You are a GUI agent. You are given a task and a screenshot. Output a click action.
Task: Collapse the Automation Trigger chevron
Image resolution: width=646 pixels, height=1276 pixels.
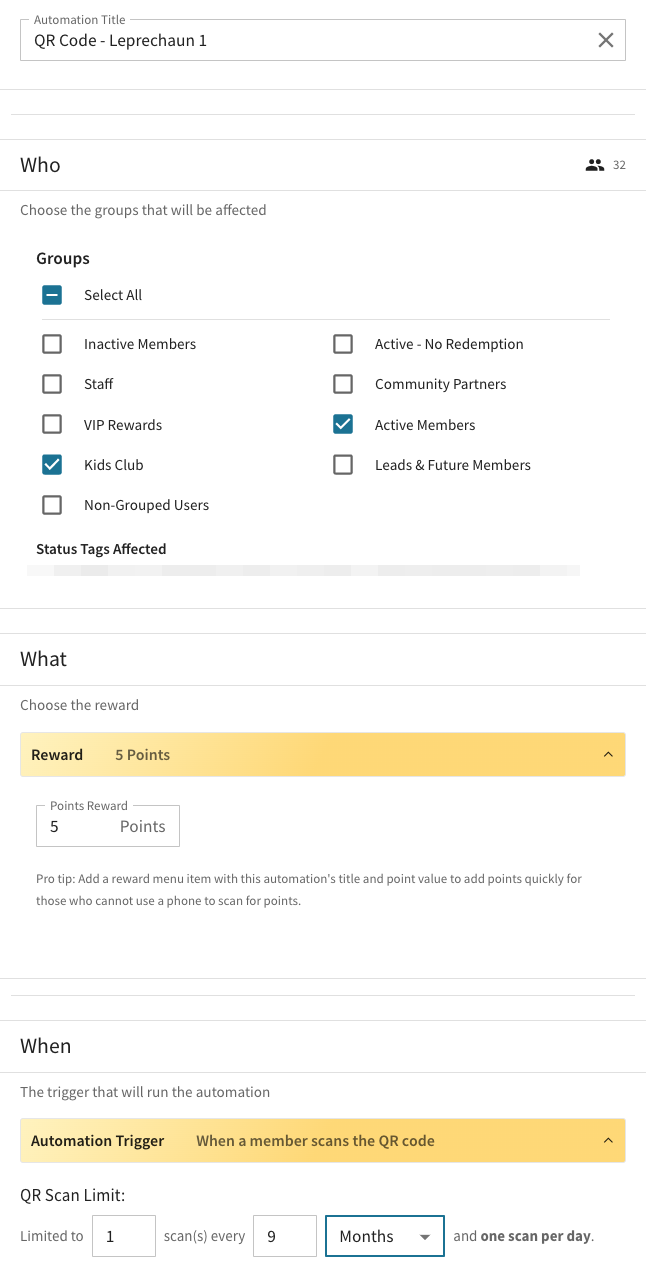[x=608, y=1141]
